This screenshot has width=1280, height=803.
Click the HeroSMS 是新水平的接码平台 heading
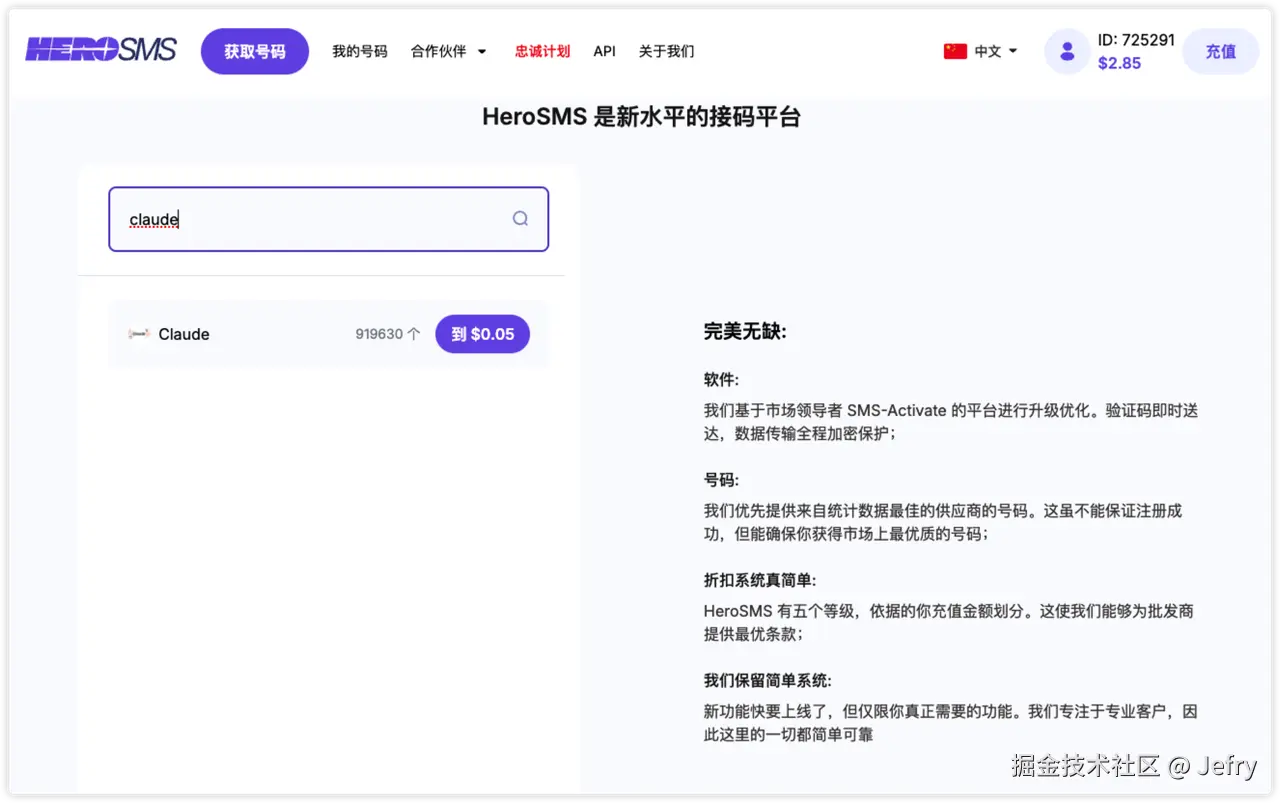[x=641, y=117]
